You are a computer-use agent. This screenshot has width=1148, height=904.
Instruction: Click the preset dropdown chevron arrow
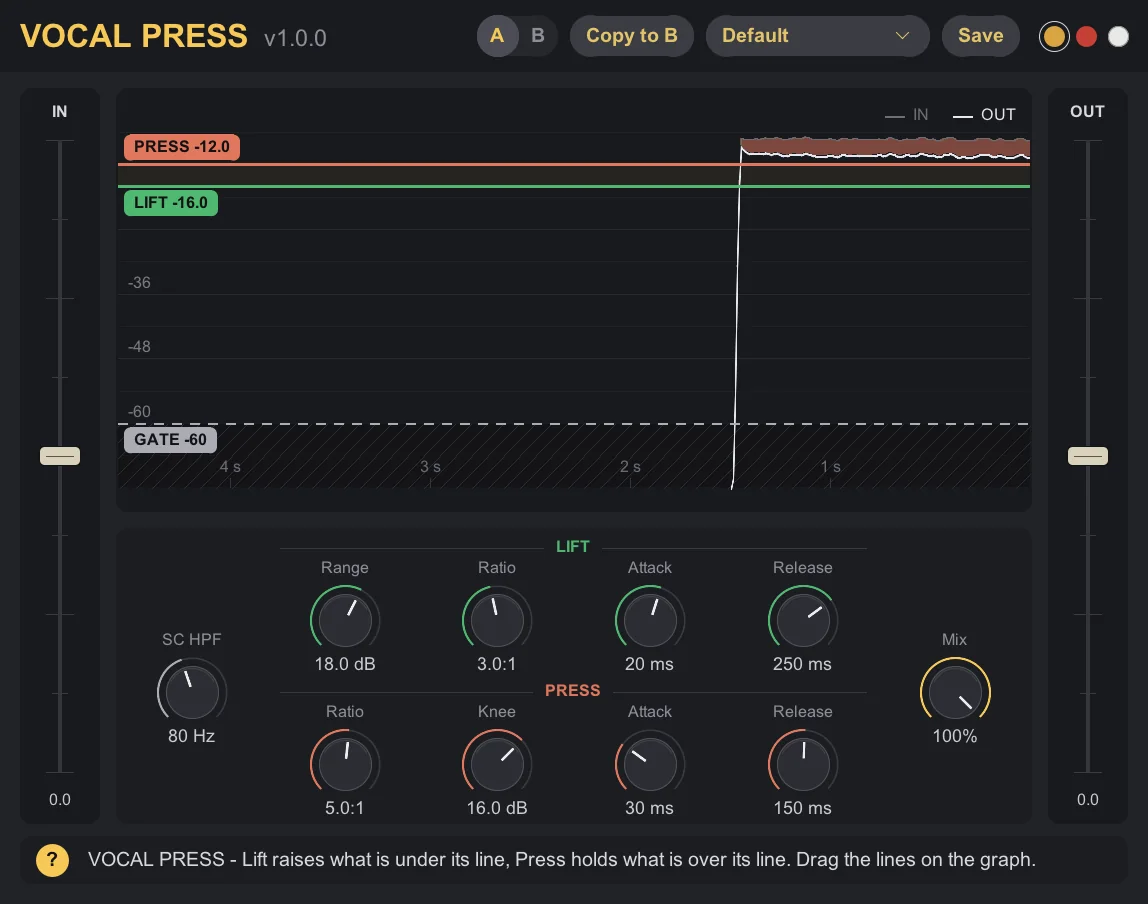[903, 36]
